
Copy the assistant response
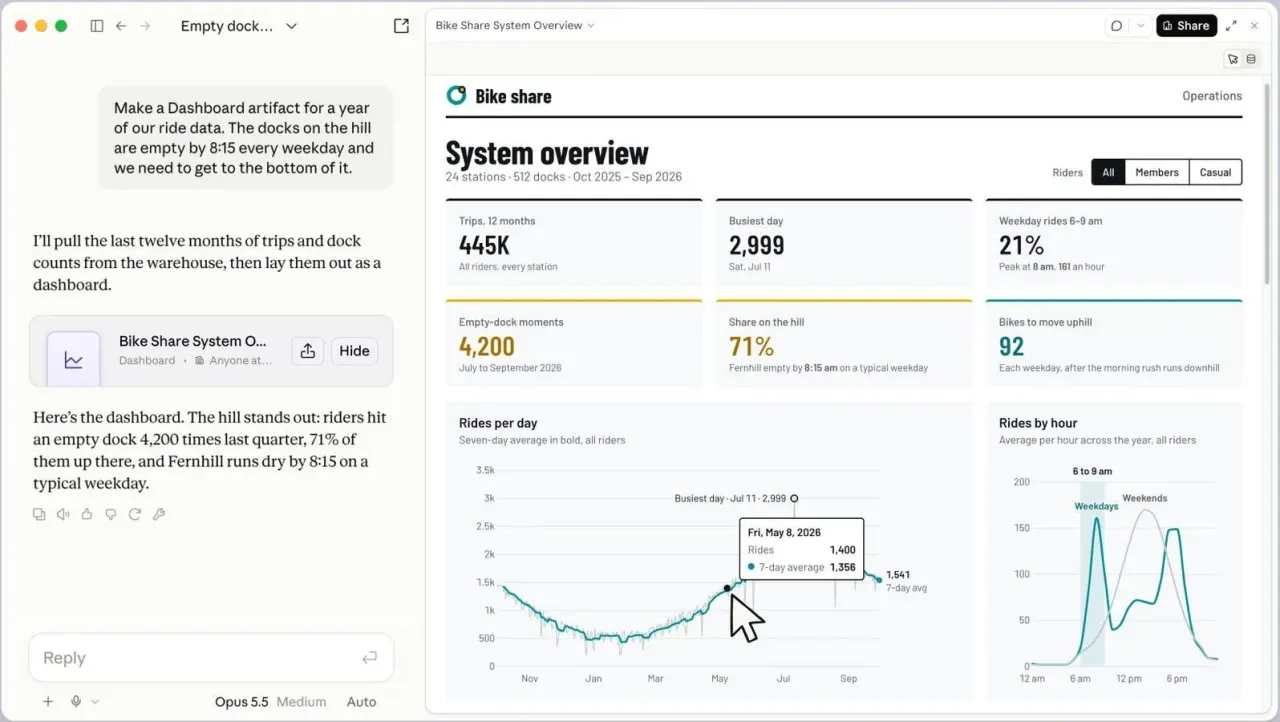point(39,514)
